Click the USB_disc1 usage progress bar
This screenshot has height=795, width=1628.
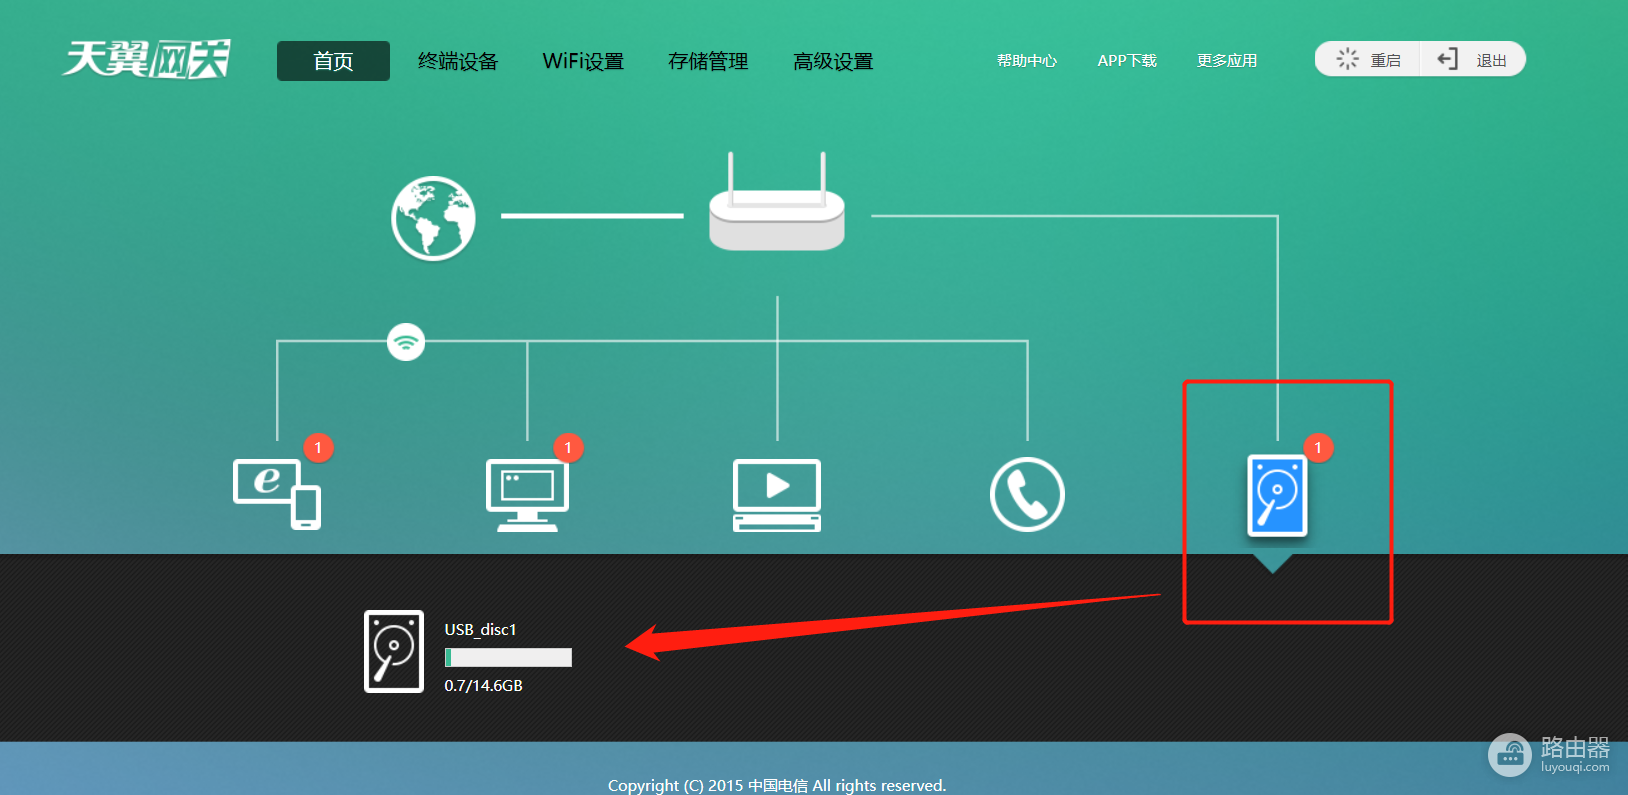tap(508, 657)
